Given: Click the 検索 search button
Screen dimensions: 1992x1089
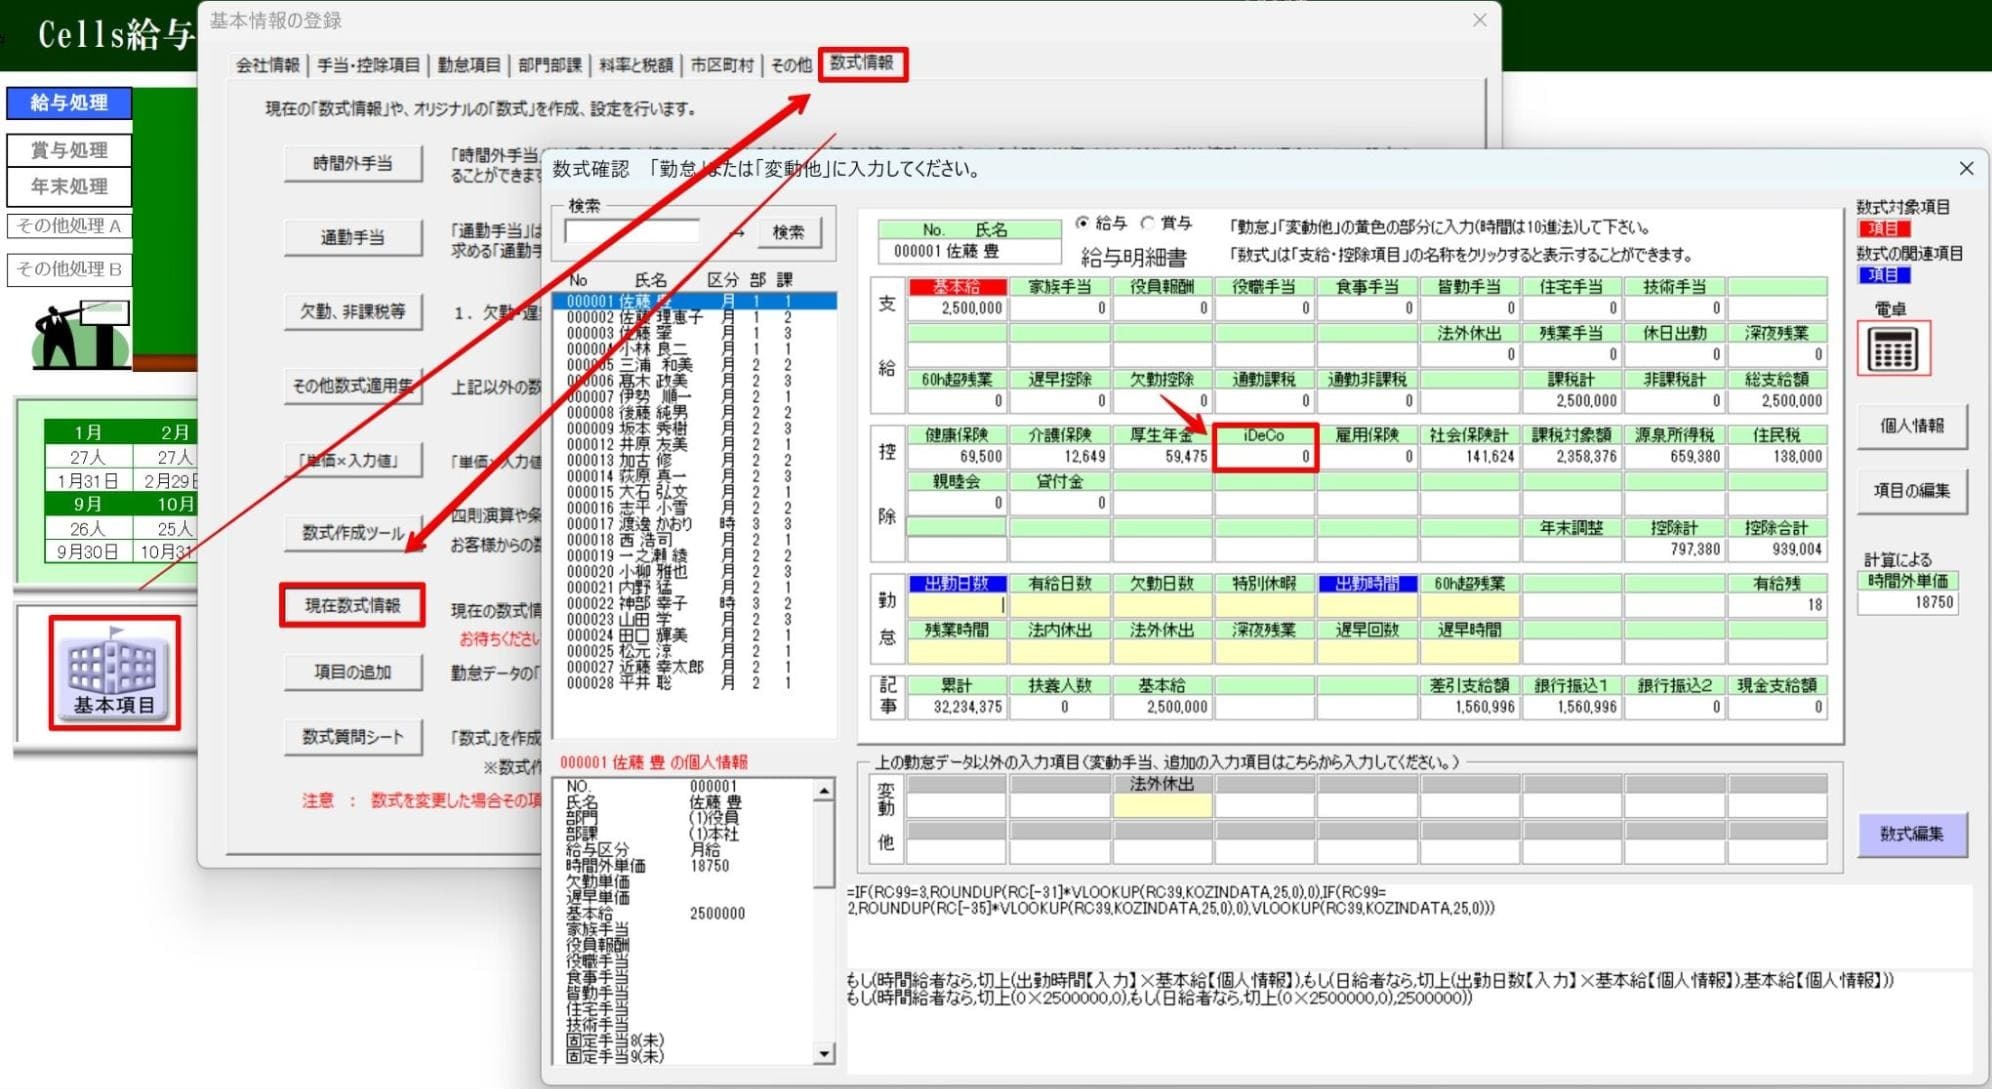Looking at the screenshot, I should tap(788, 232).
